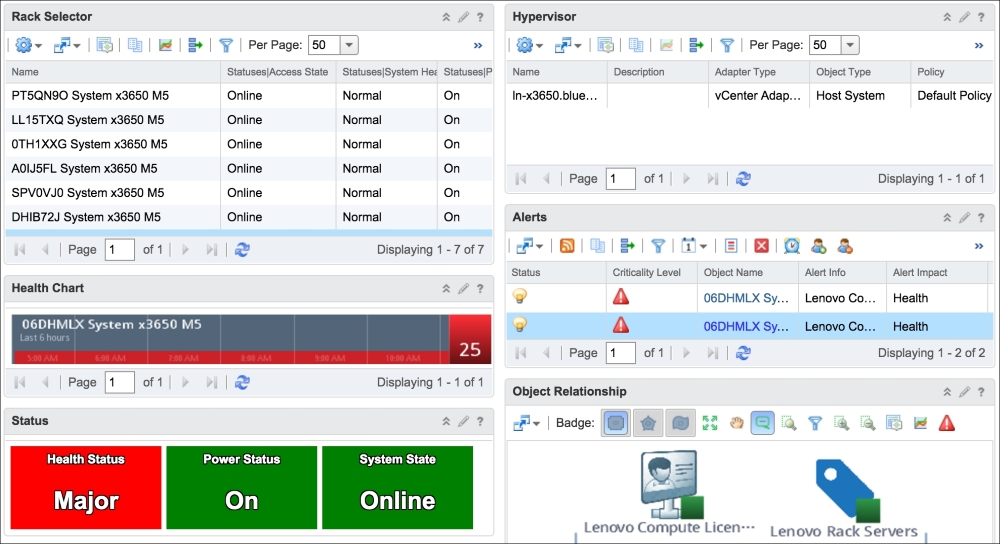Click the red health score 25 badge
The width and height of the screenshot is (1000, 544).
(470, 339)
